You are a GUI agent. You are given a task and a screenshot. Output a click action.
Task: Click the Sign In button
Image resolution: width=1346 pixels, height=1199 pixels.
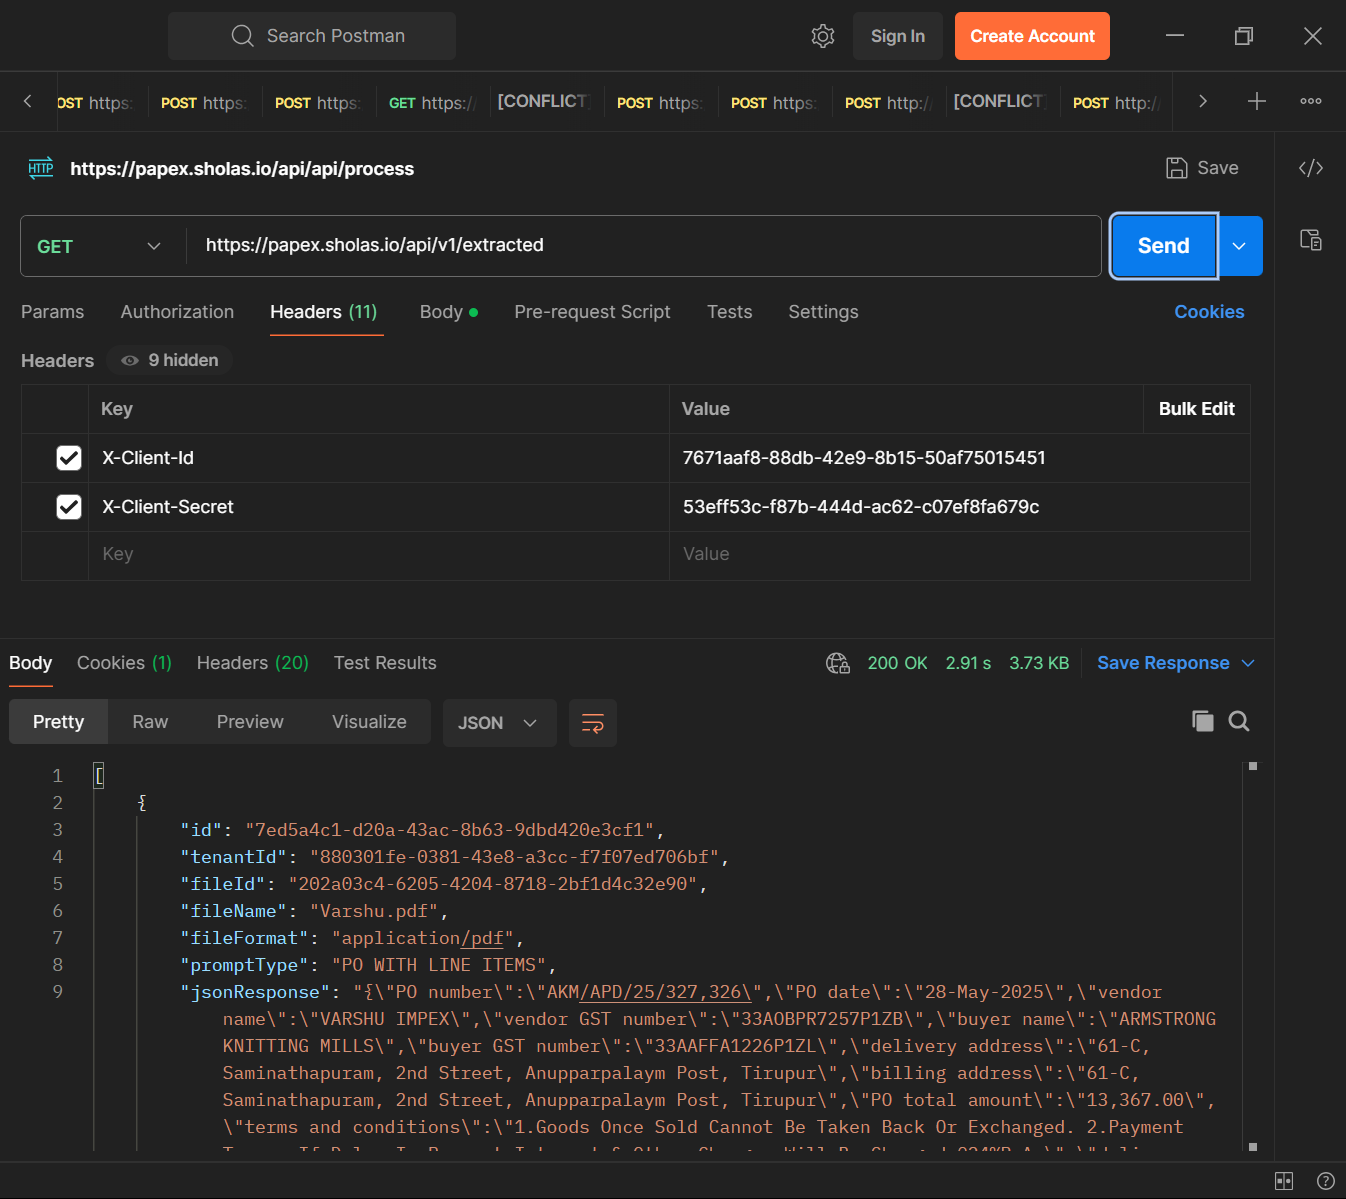[x=898, y=36]
